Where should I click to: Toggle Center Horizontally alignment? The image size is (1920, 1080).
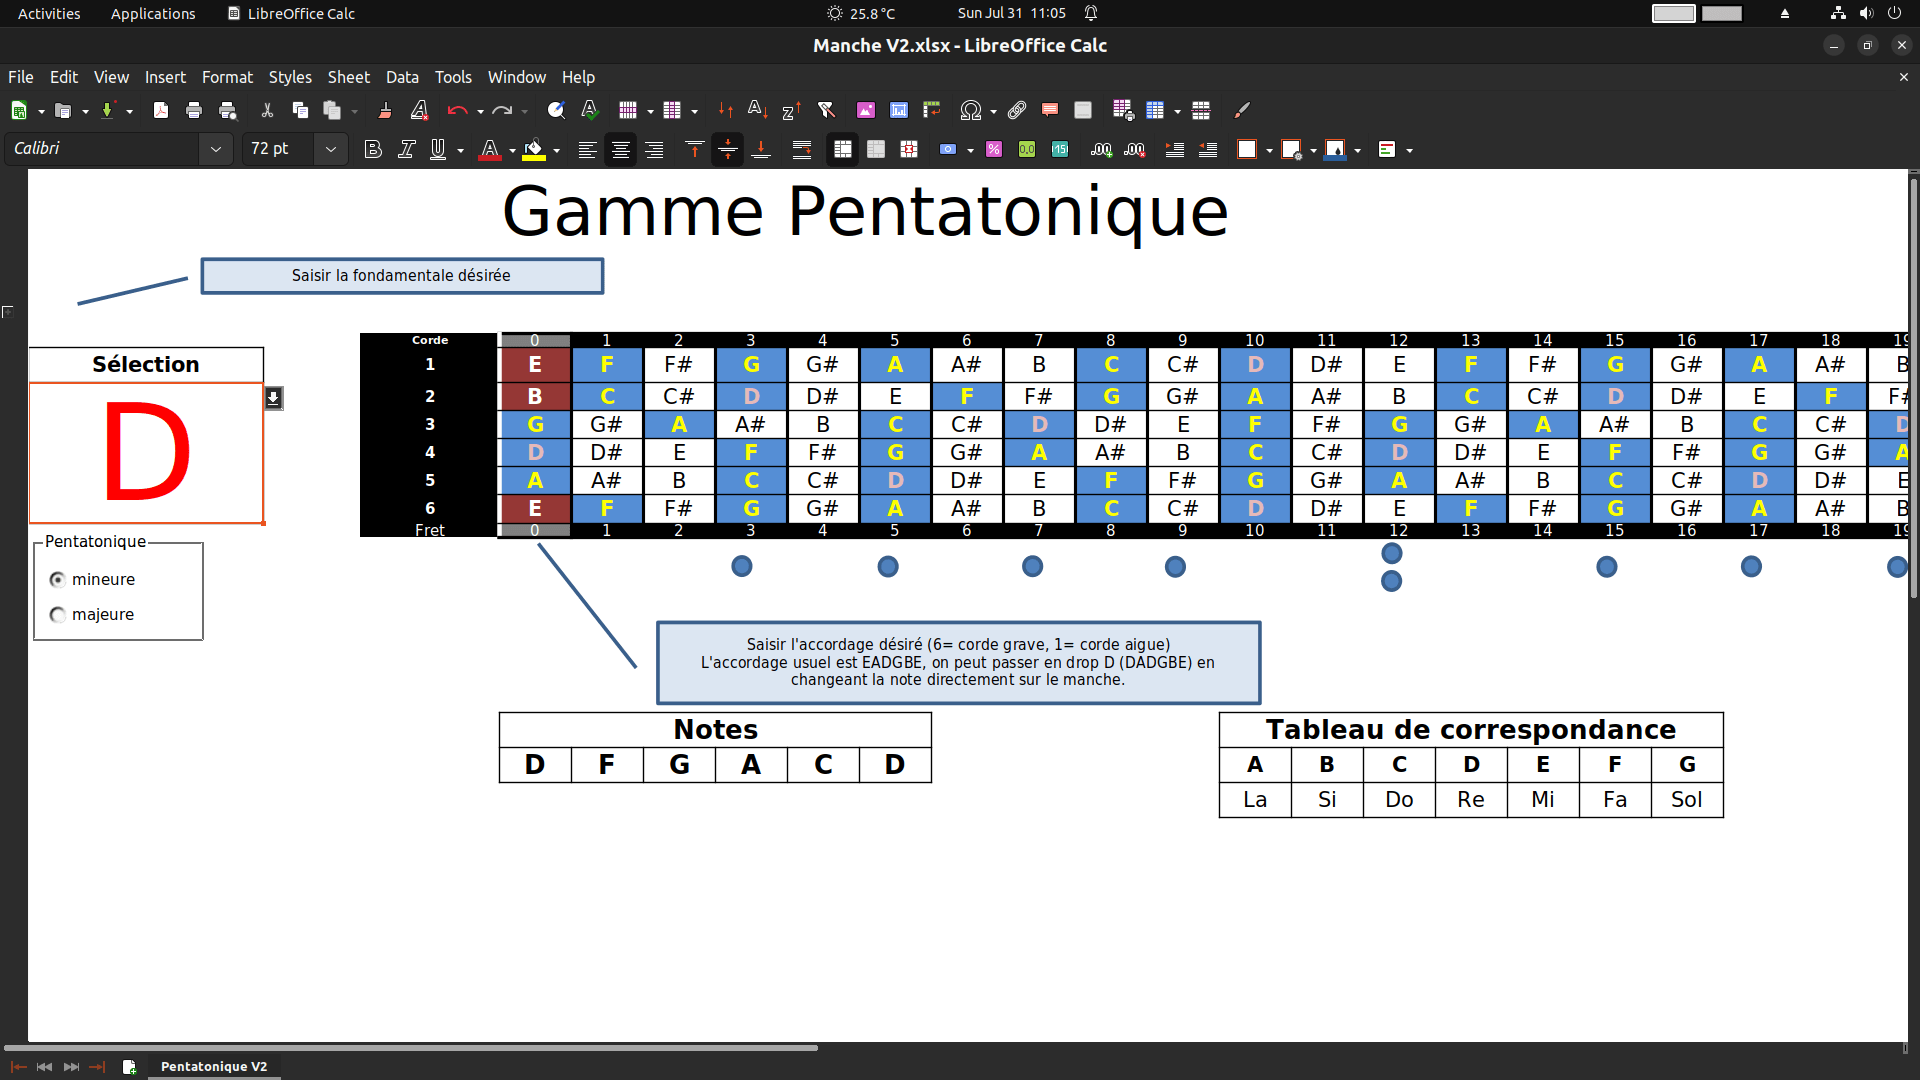coord(620,150)
